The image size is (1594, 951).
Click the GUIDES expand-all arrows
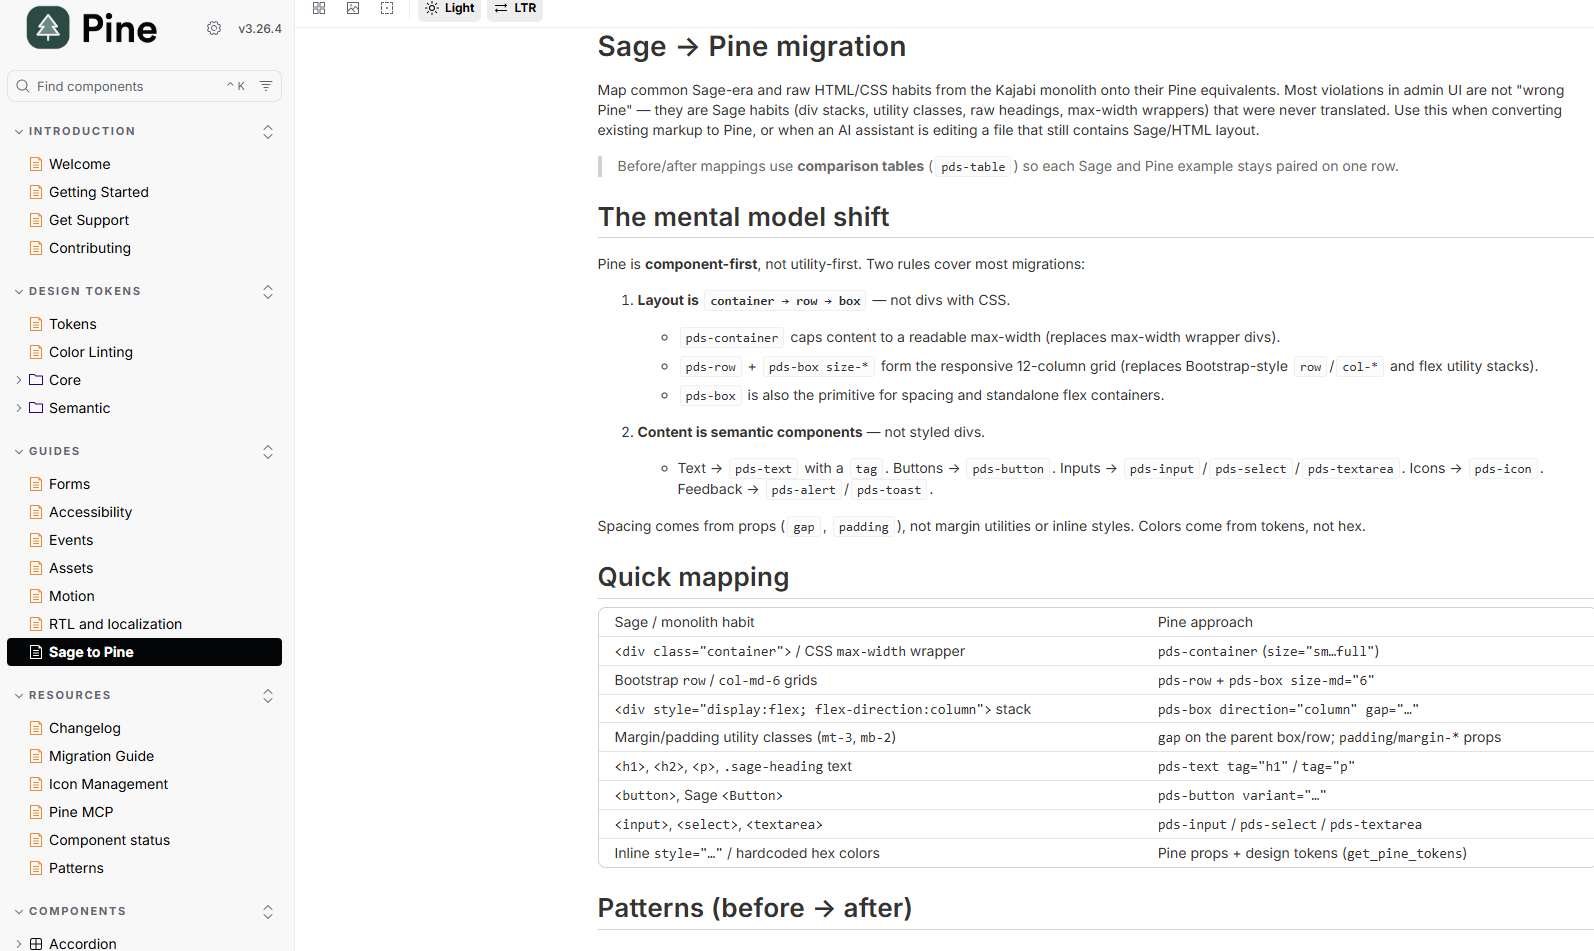point(268,452)
